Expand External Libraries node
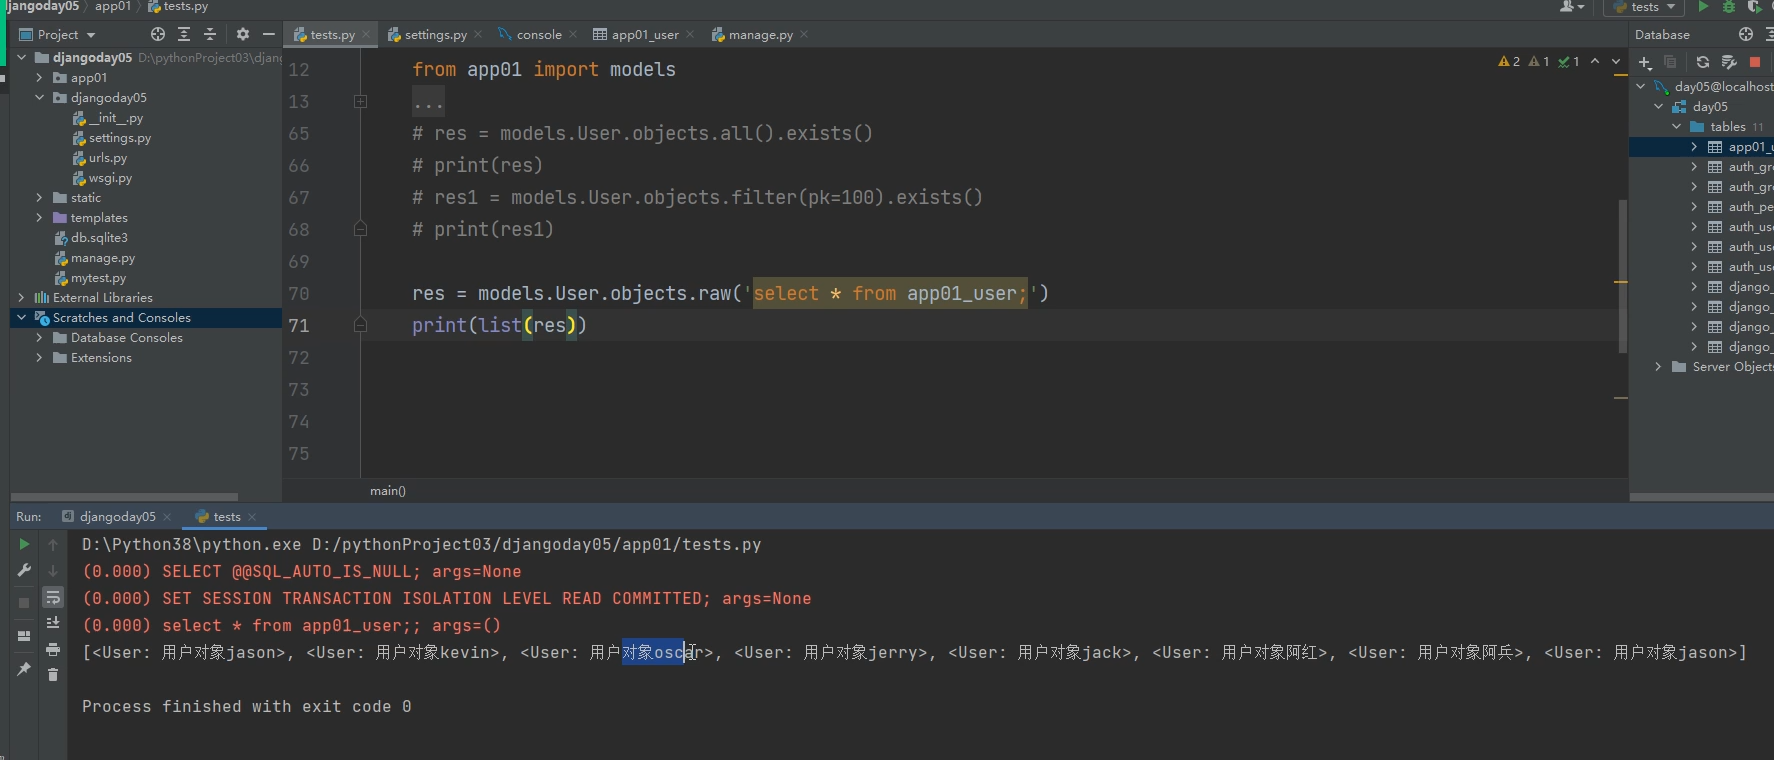The height and width of the screenshot is (760, 1774). click(x=21, y=298)
